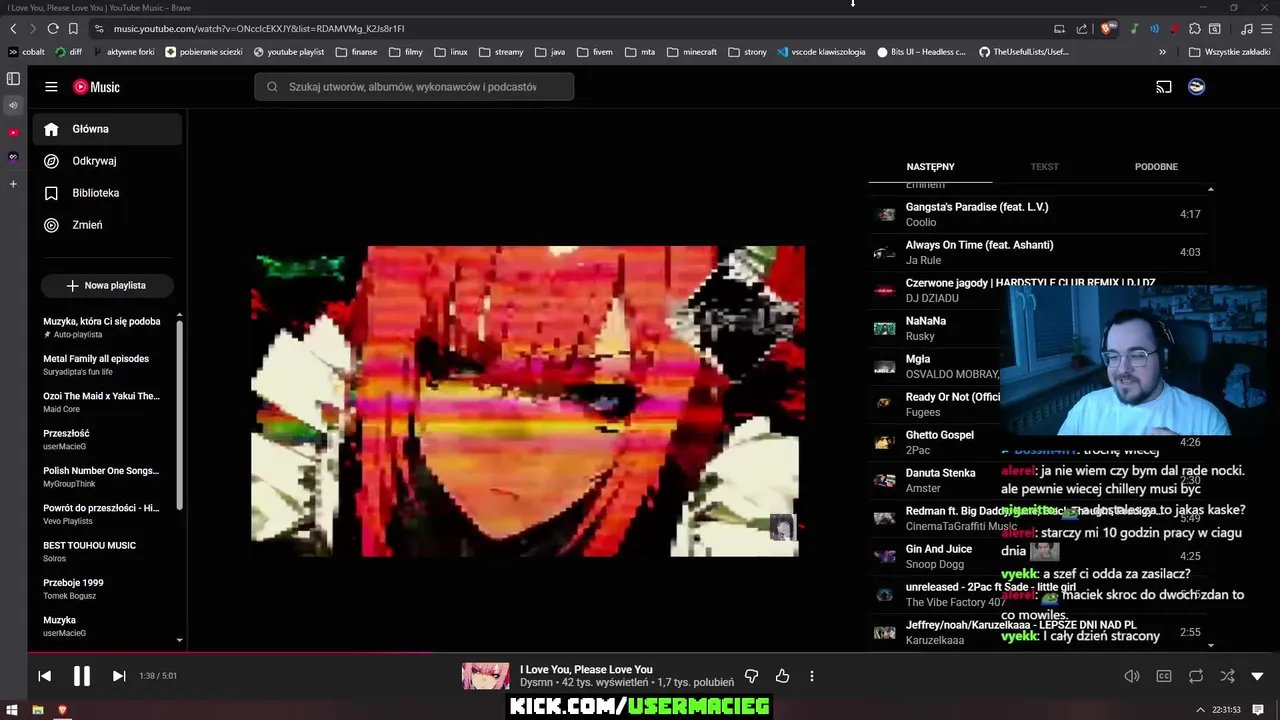Image resolution: width=1280 pixels, height=720 pixels.
Task: Open the Windows Start menu
Action: pos(13,710)
